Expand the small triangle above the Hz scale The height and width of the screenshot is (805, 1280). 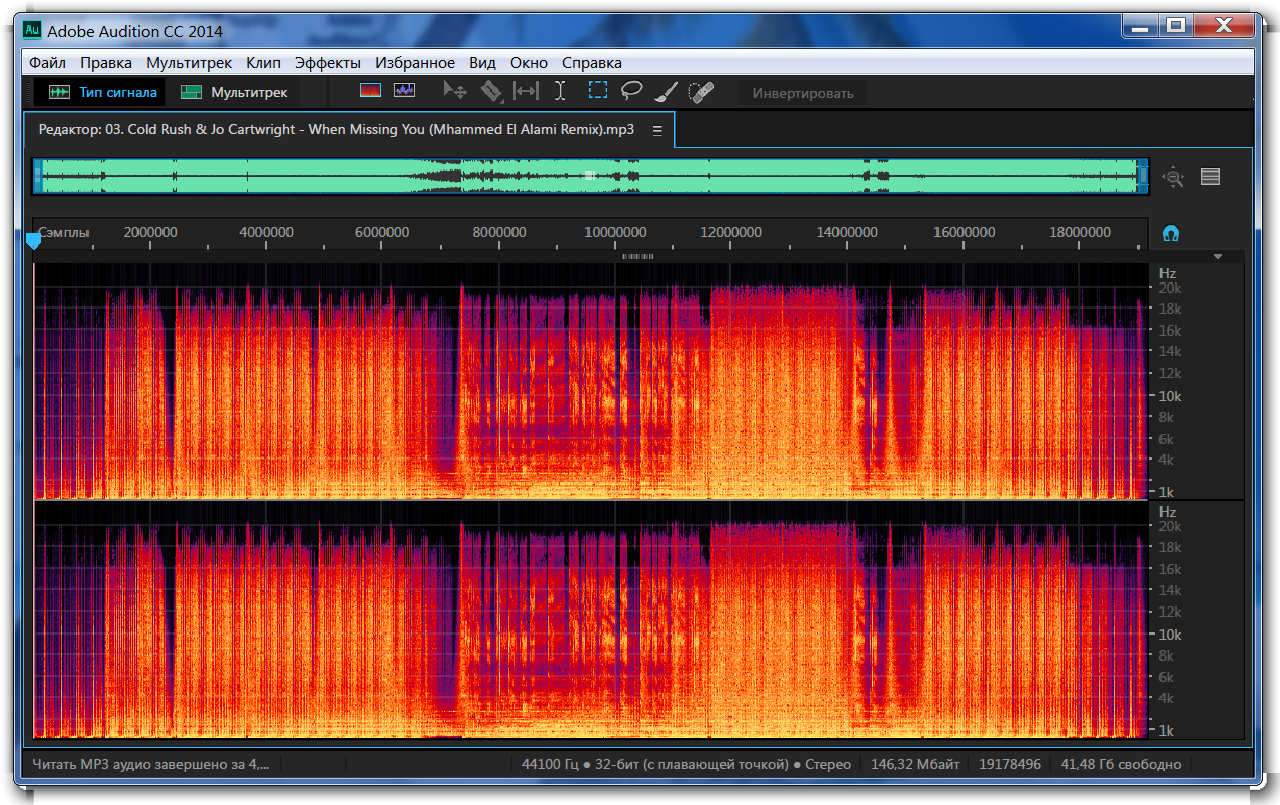1217,257
